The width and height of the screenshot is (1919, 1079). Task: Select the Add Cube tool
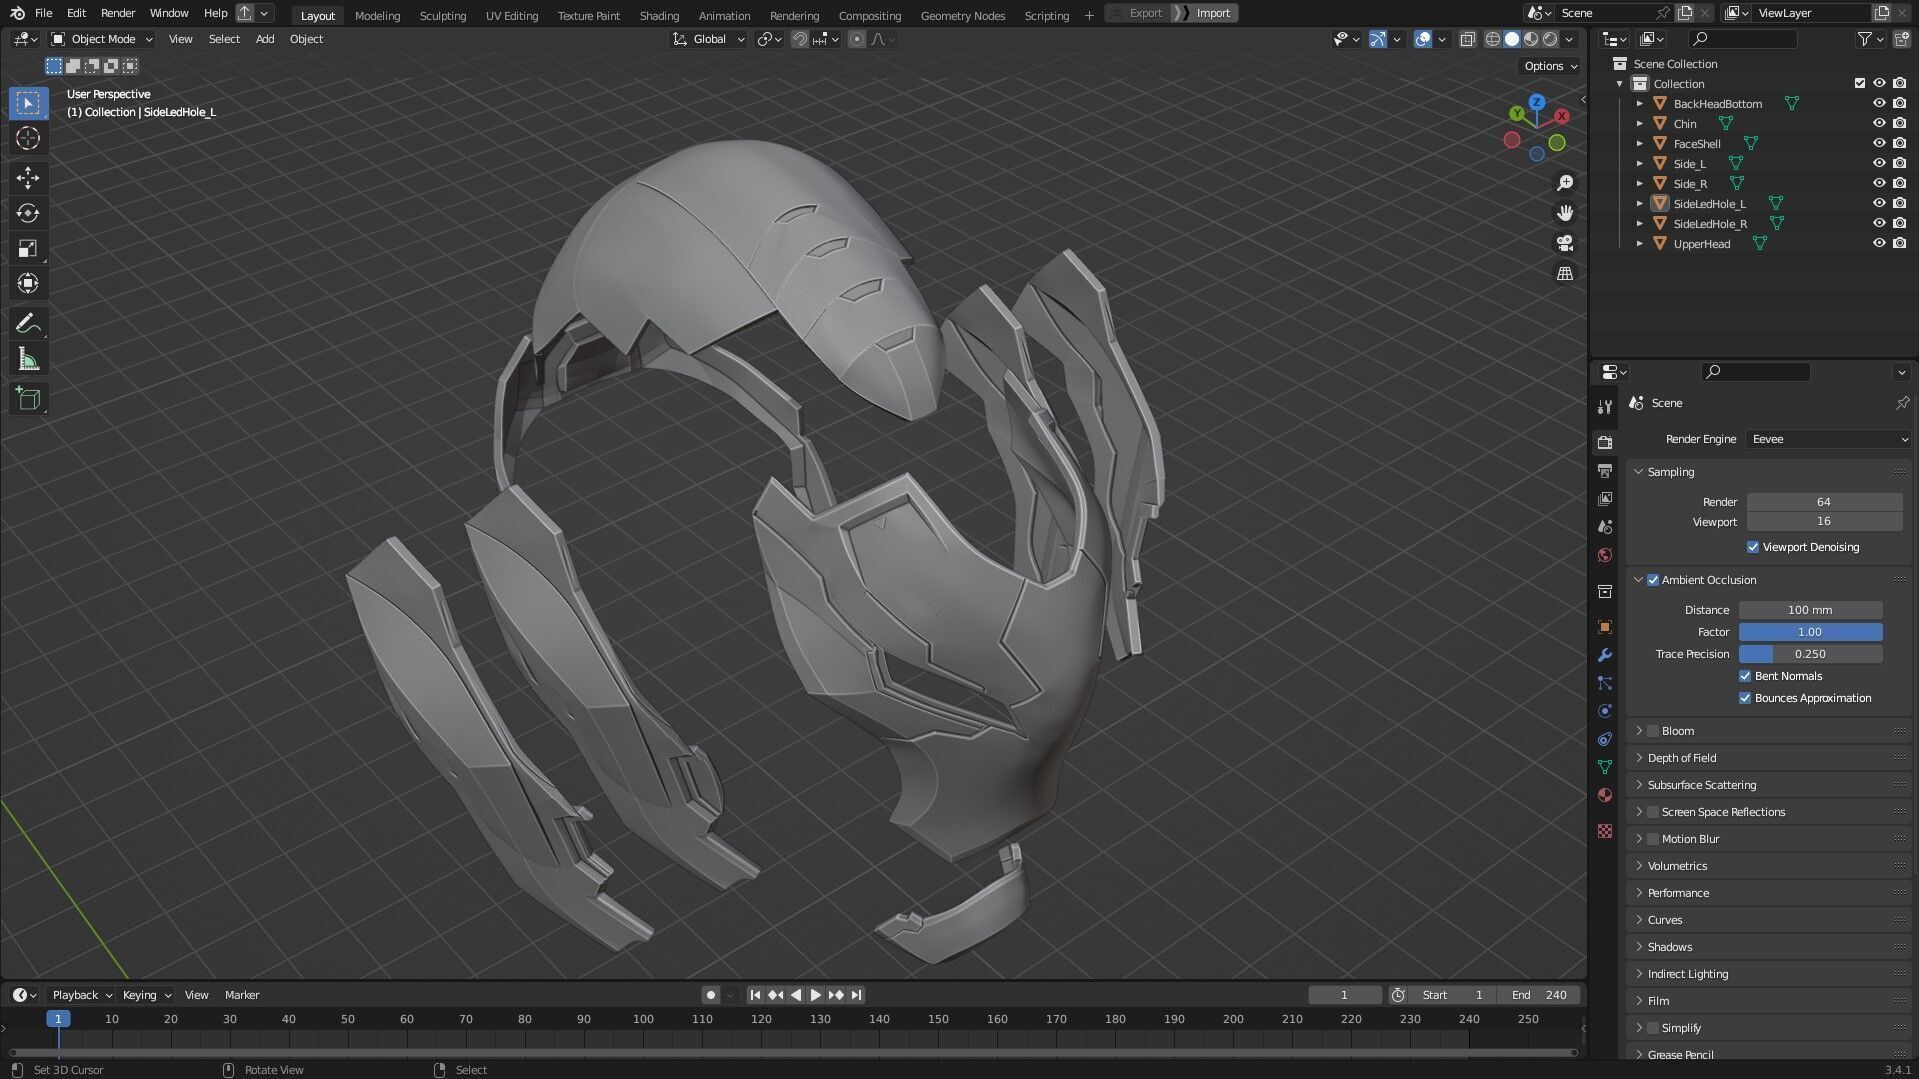click(x=28, y=399)
